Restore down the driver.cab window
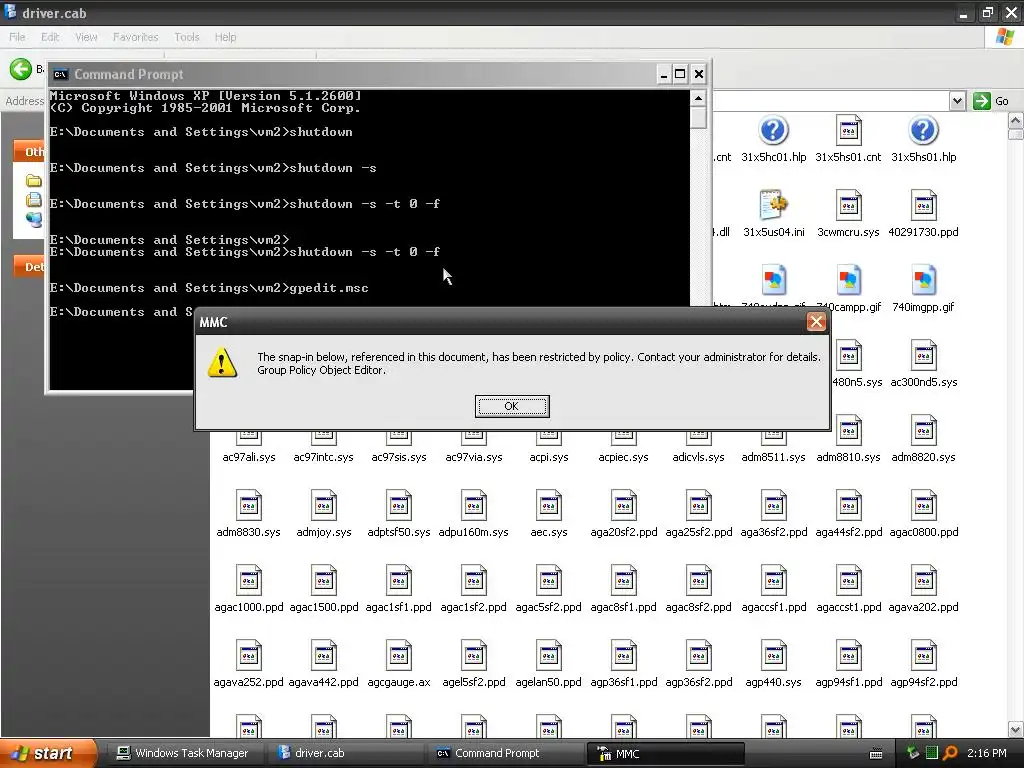Viewport: 1024px width, 768px height. point(987,12)
